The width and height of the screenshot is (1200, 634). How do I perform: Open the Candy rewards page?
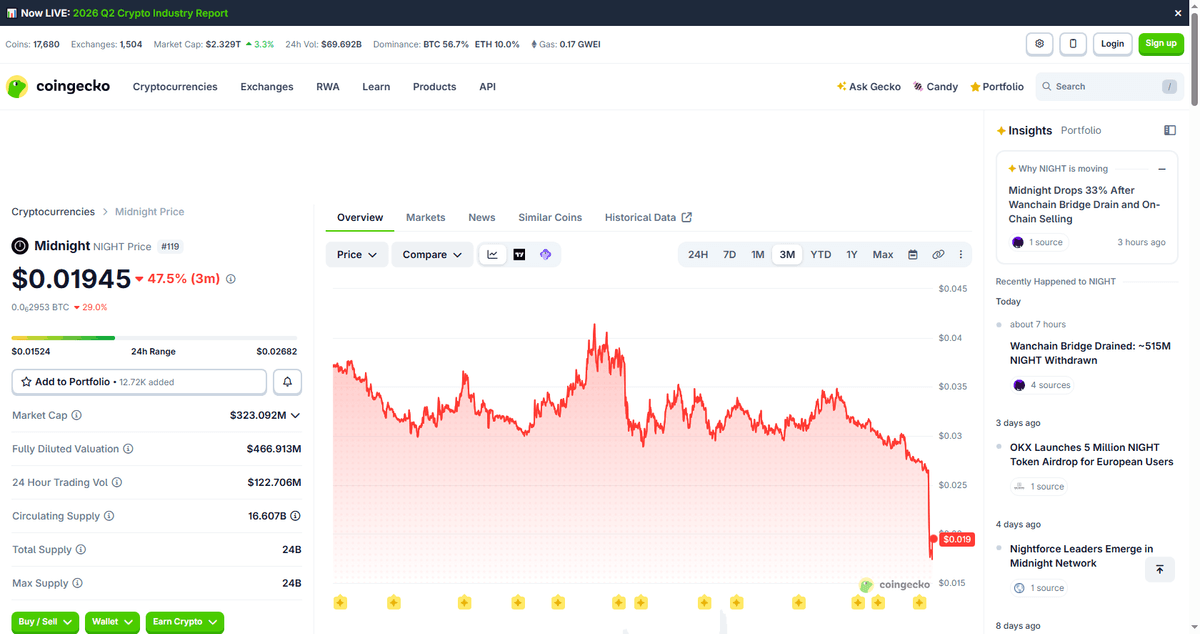tap(935, 87)
